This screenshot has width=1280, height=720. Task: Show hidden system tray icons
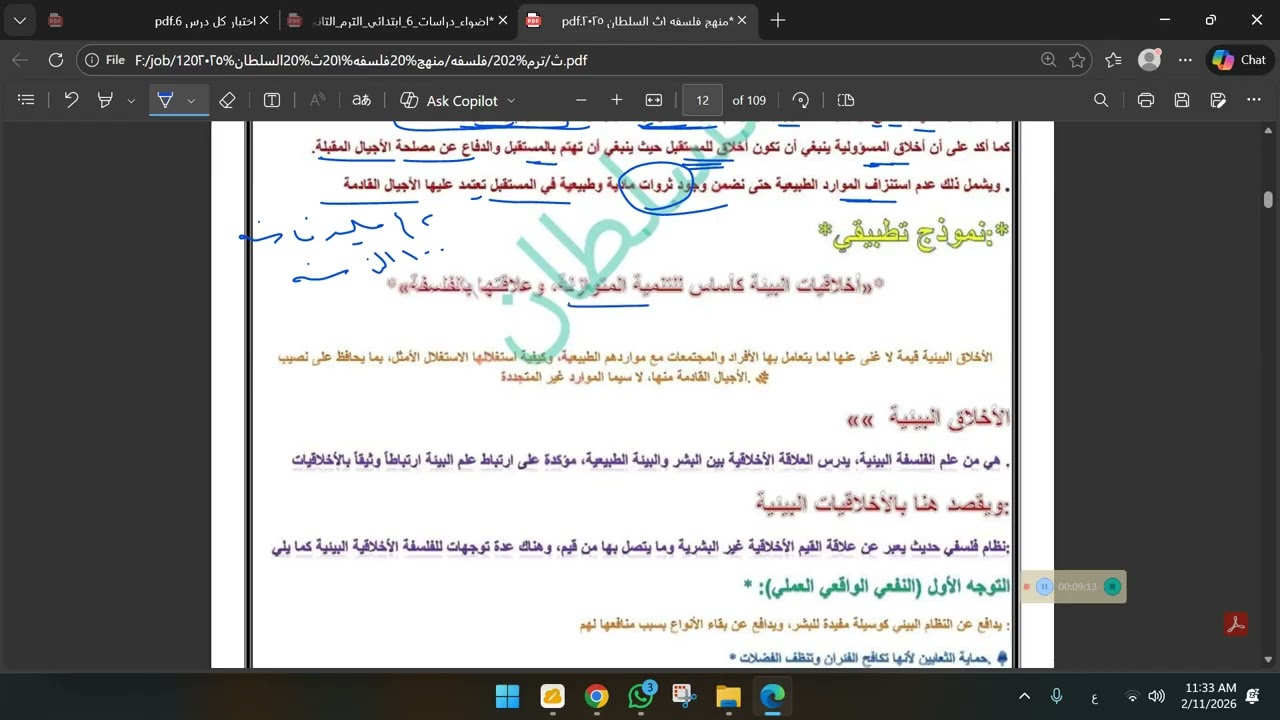[x=1024, y=696]
